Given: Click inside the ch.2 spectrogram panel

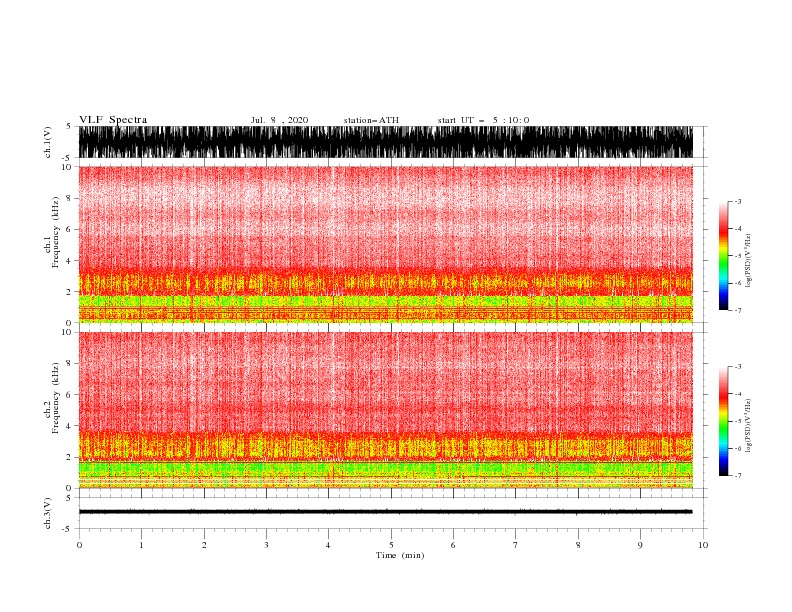Looking at the screenshot, I should tap(385, 410).
